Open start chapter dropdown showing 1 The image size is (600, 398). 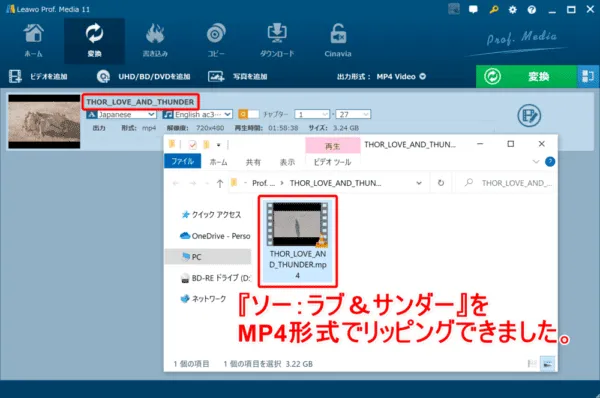click(x=312, y=114)
